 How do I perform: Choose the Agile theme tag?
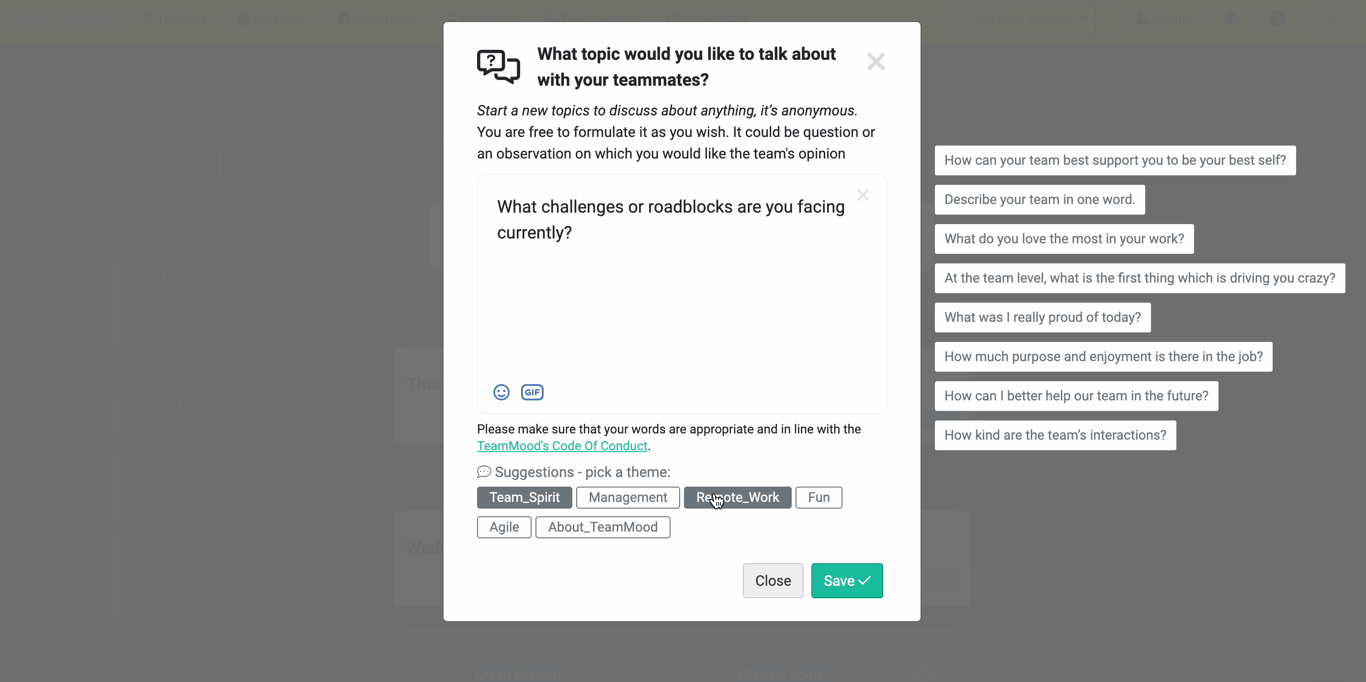(504, 527)
